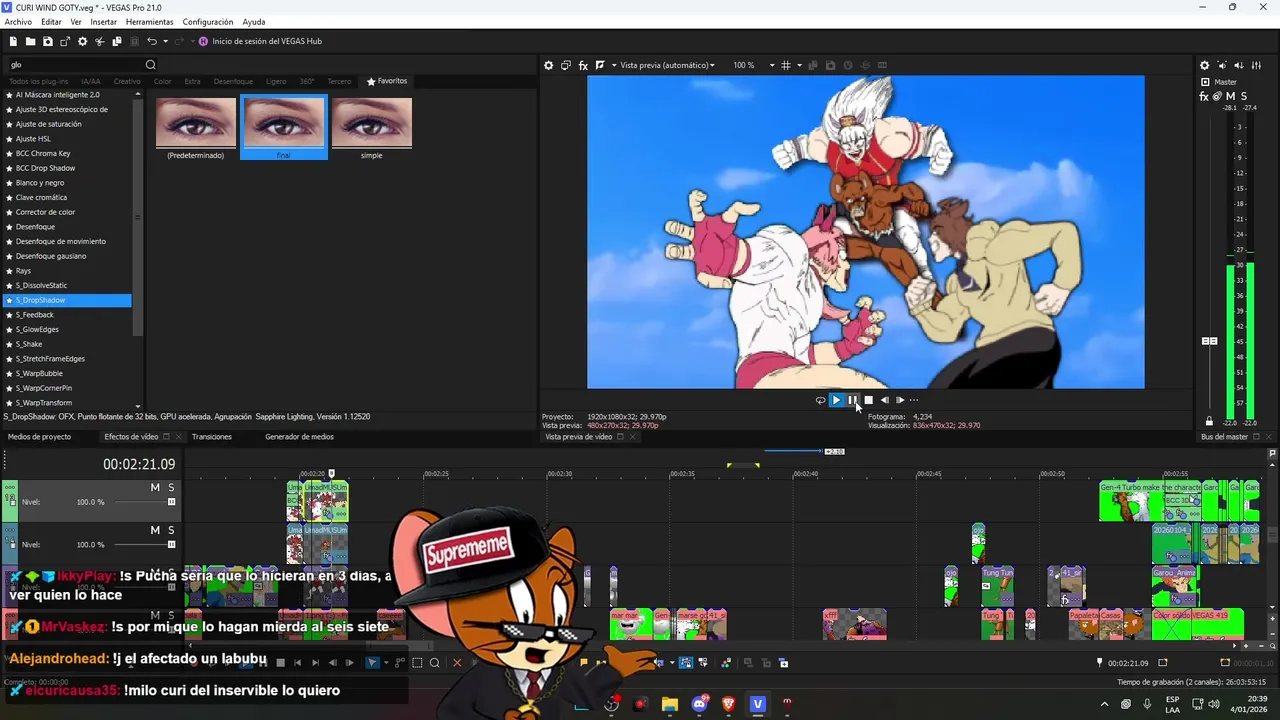Image resolution: width=1280 pixels, height=720 pixels.
Task: Toggle split-screen view icon in preview
Action: pos(600,65)
